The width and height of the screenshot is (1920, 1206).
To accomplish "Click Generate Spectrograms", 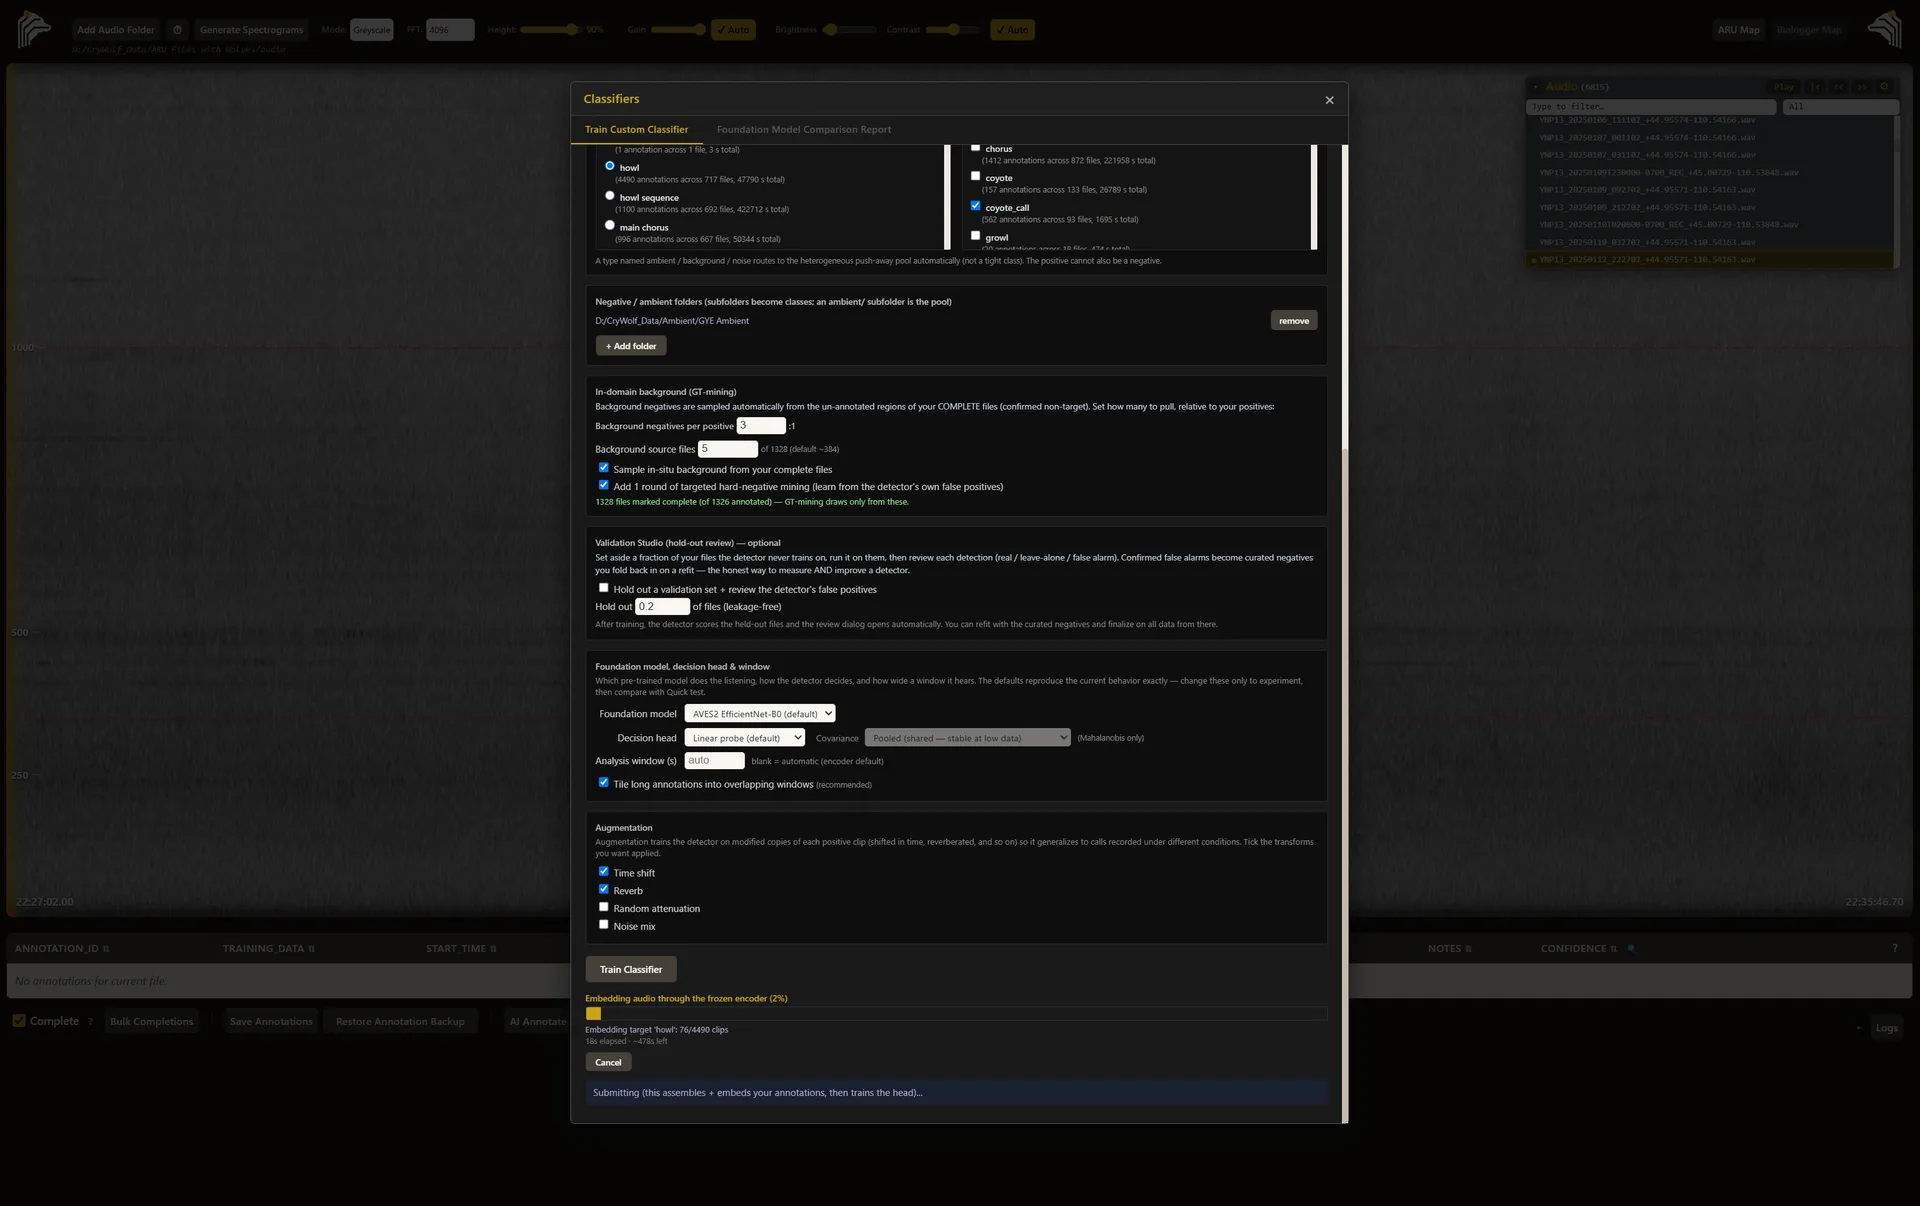I will pyautogui.click(x=251, y=30).
